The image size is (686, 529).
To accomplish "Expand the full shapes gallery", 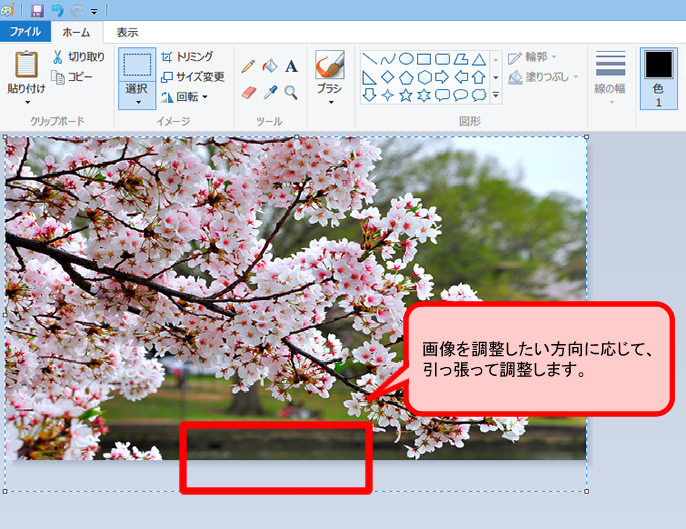I will tap(496, 95).
